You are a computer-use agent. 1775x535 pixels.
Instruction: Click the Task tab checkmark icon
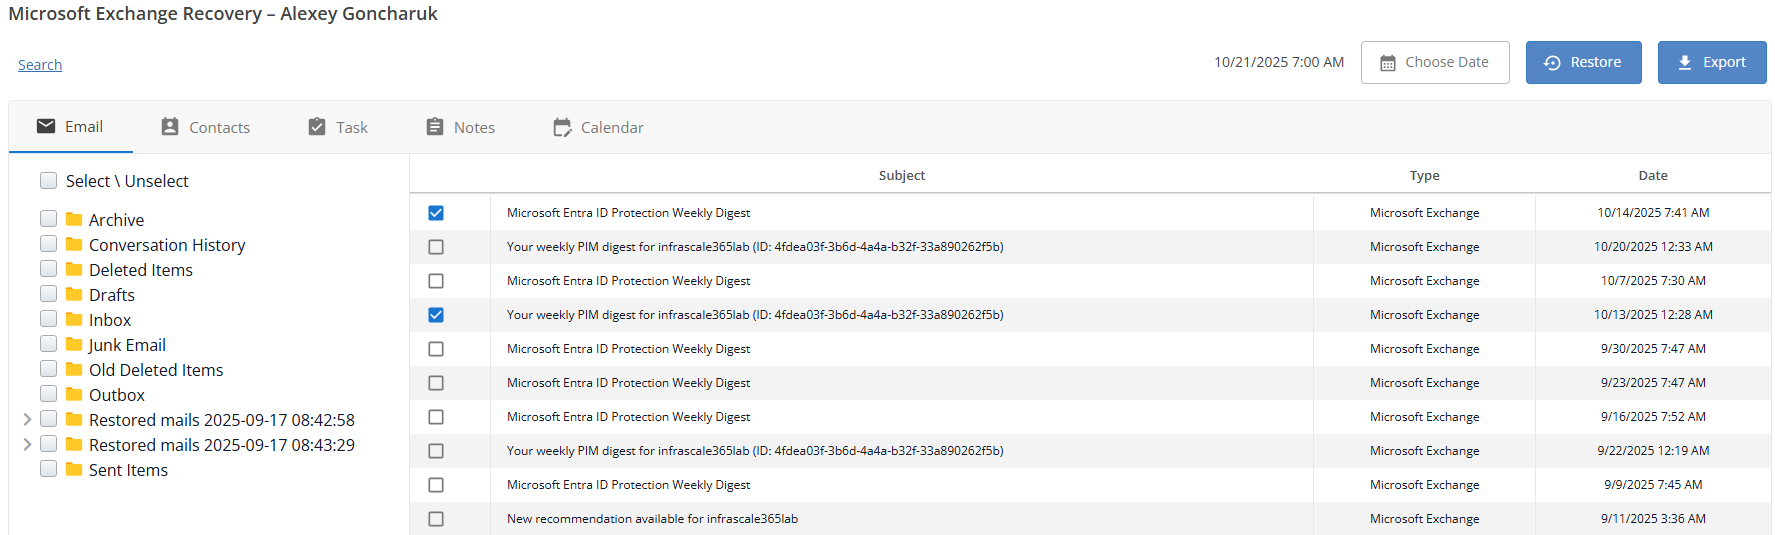coord(317,127)
